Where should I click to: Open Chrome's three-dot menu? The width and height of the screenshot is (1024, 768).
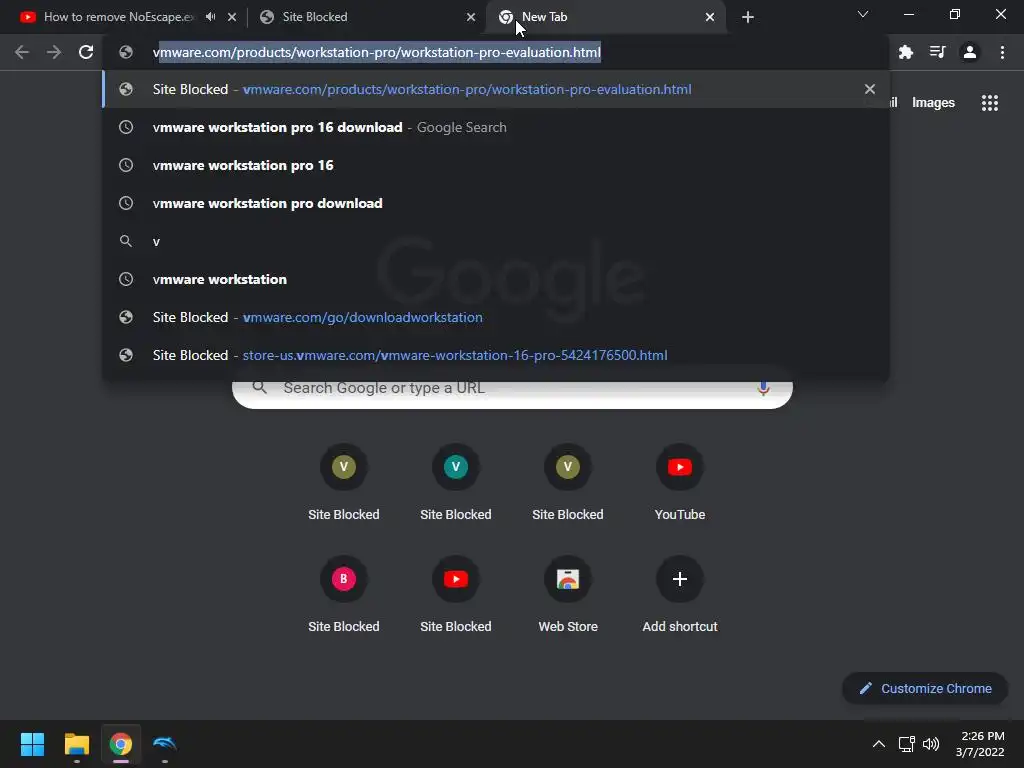click(1002, 52)
